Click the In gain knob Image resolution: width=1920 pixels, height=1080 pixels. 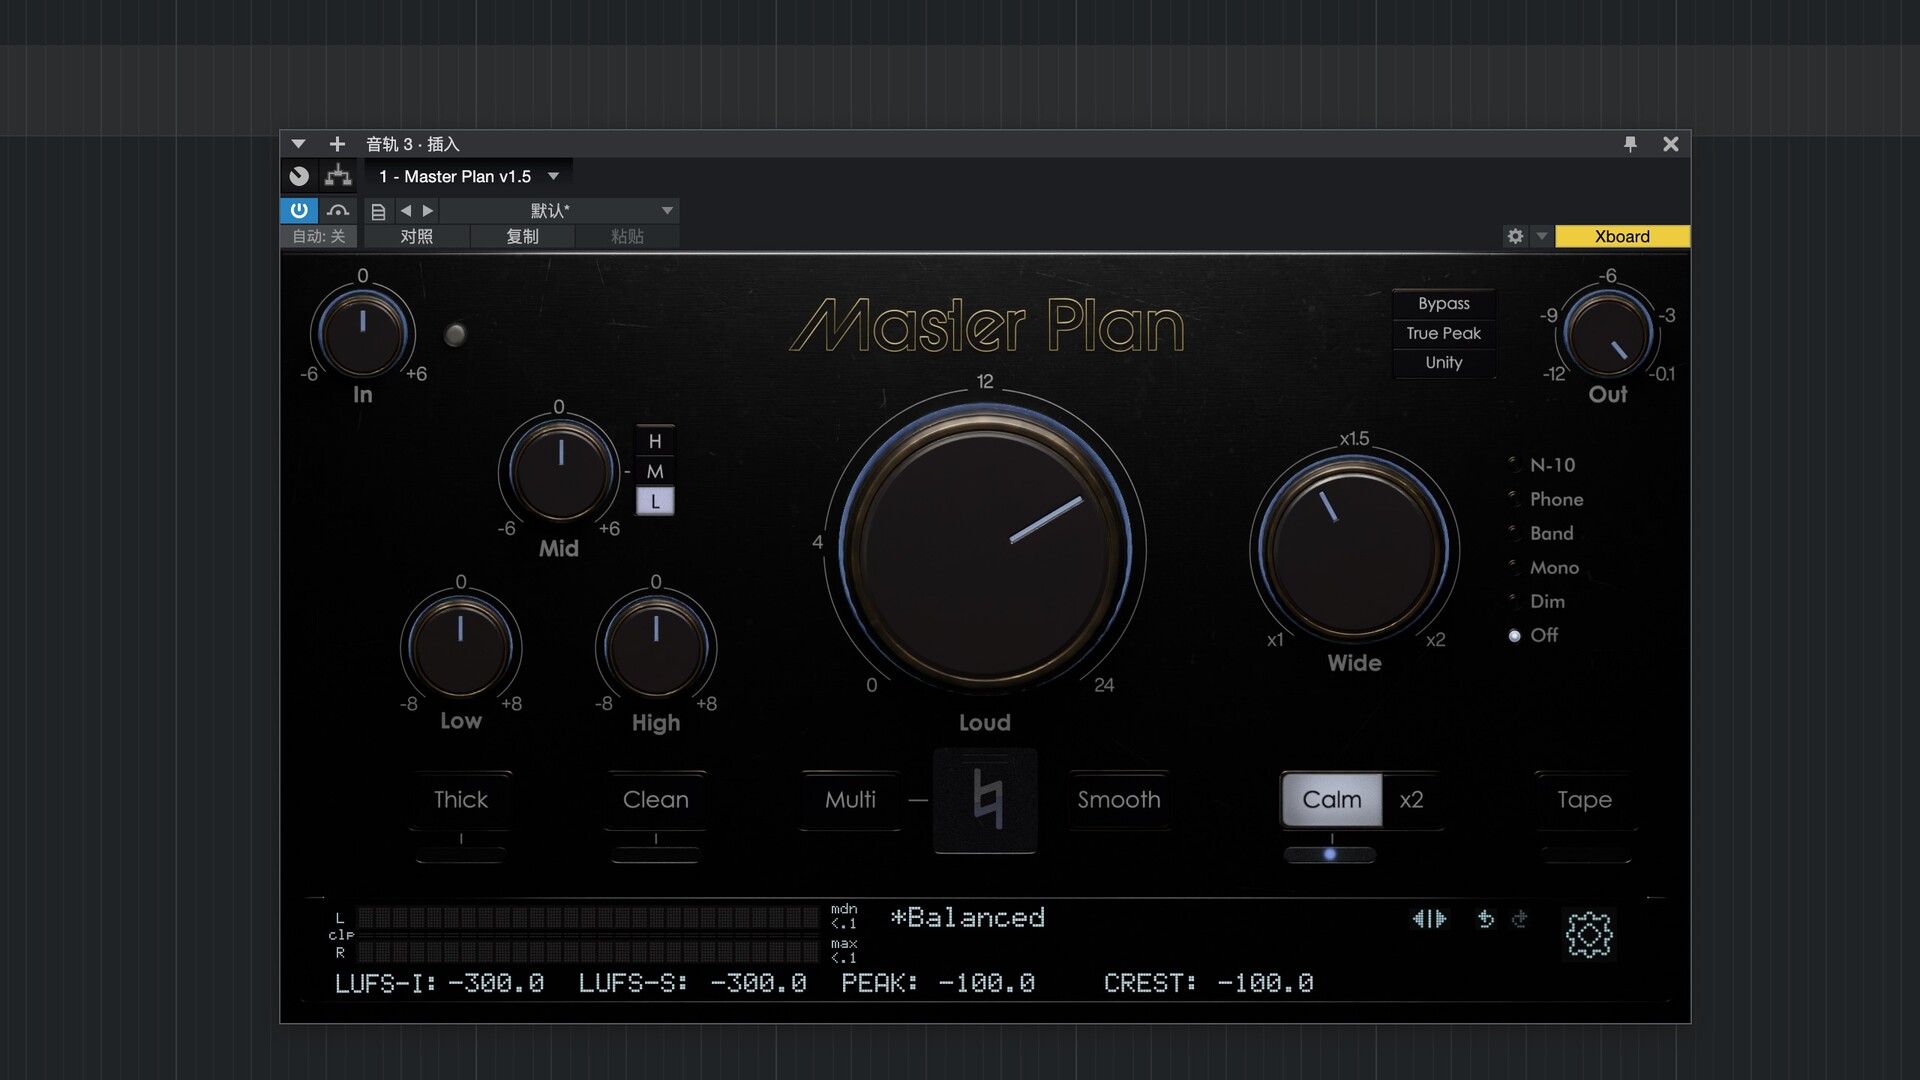[362, 334]
